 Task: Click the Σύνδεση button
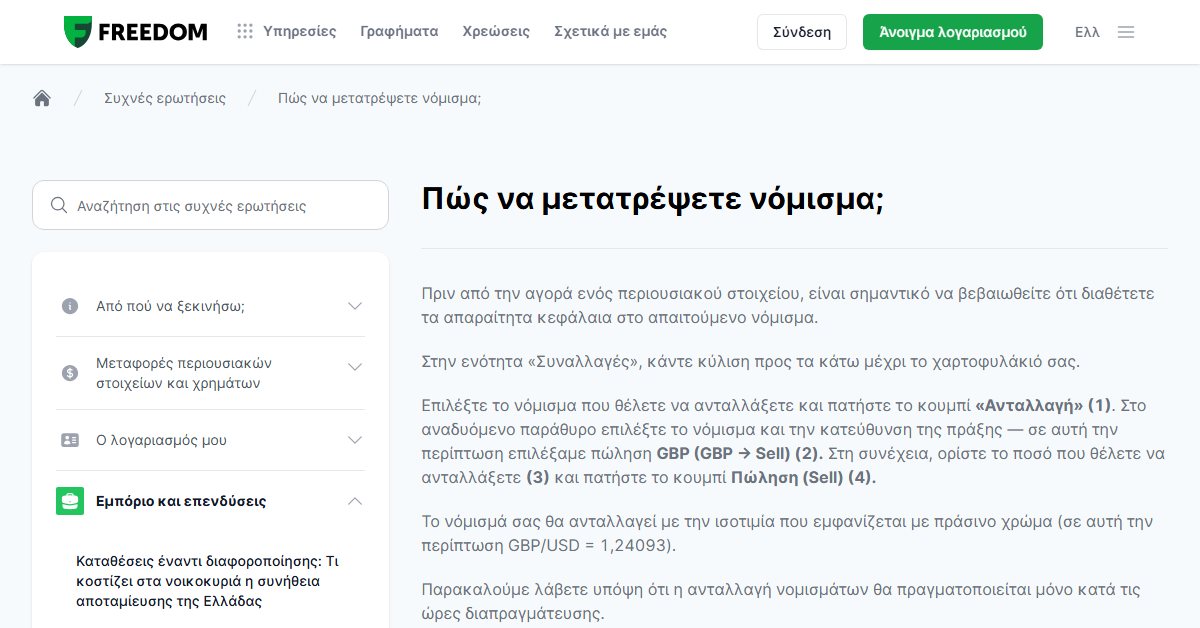click(x=802, y=32)
